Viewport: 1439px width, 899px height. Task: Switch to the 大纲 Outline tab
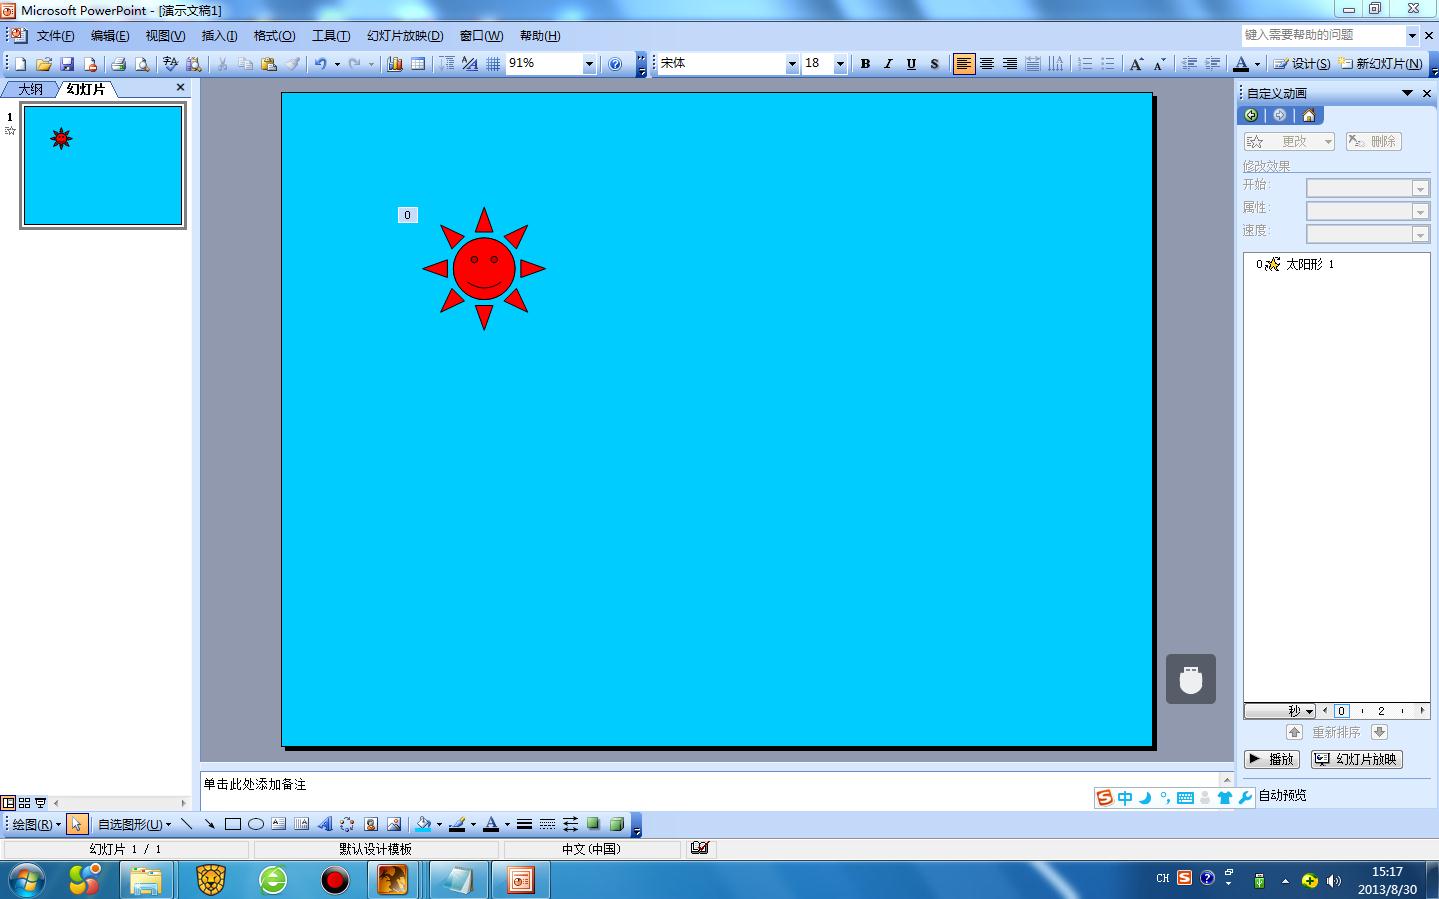30,89
